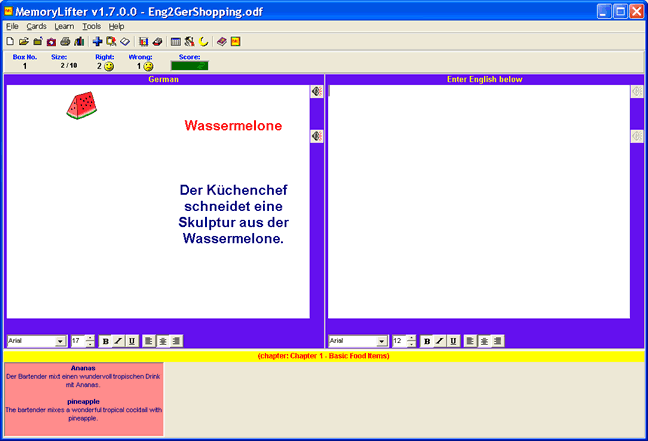Screen dimensions: 648x441
Task: Click the open folder toolbar icon
Action: point(24,41)
